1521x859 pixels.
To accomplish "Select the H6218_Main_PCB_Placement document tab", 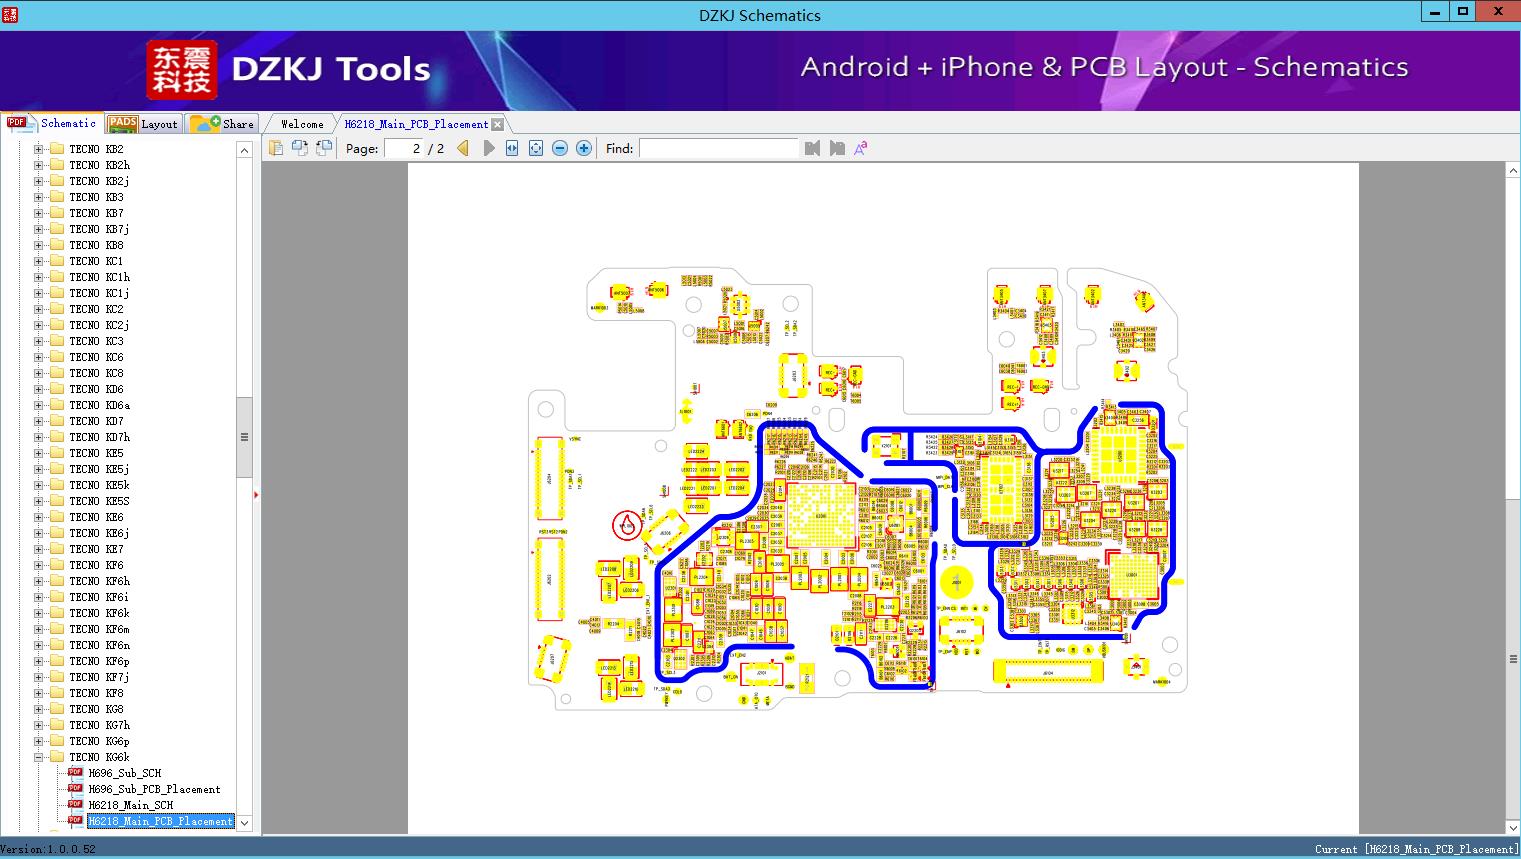I will coord(416,124).
